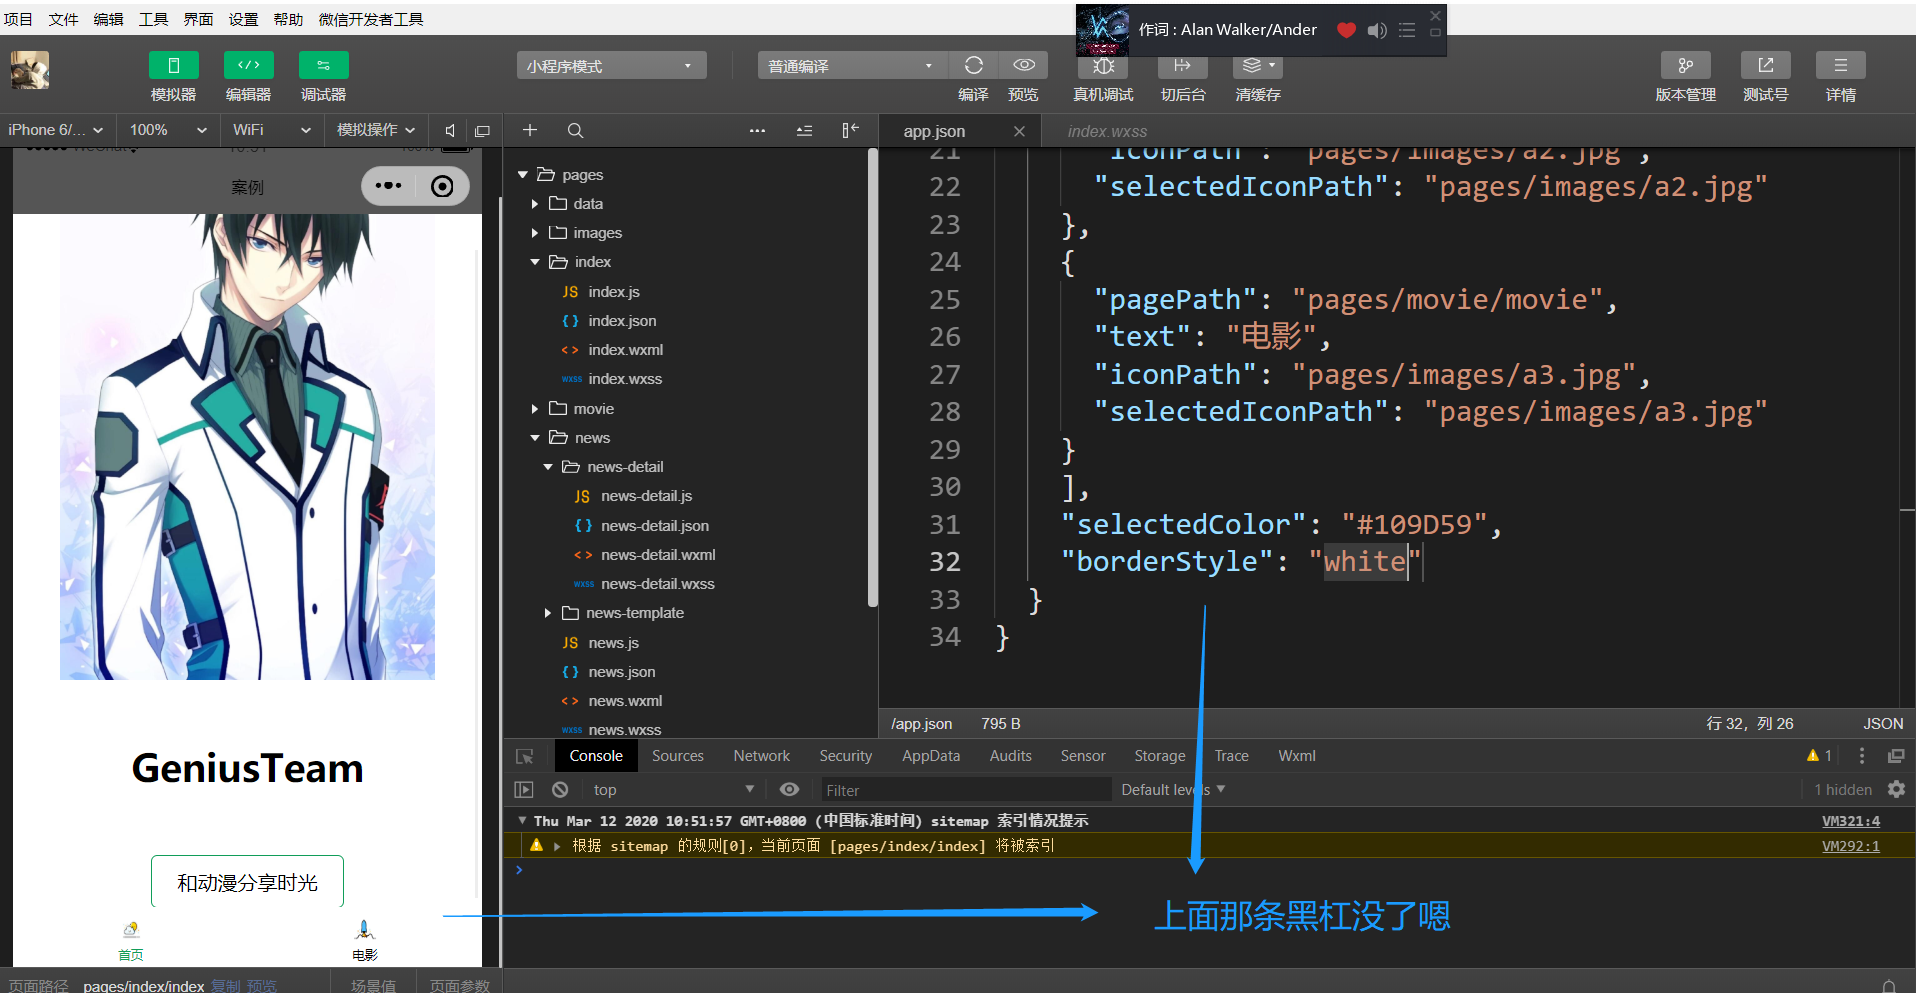1916x993 pixels.
Task: Select the Console tab
Action: [596, 756]
